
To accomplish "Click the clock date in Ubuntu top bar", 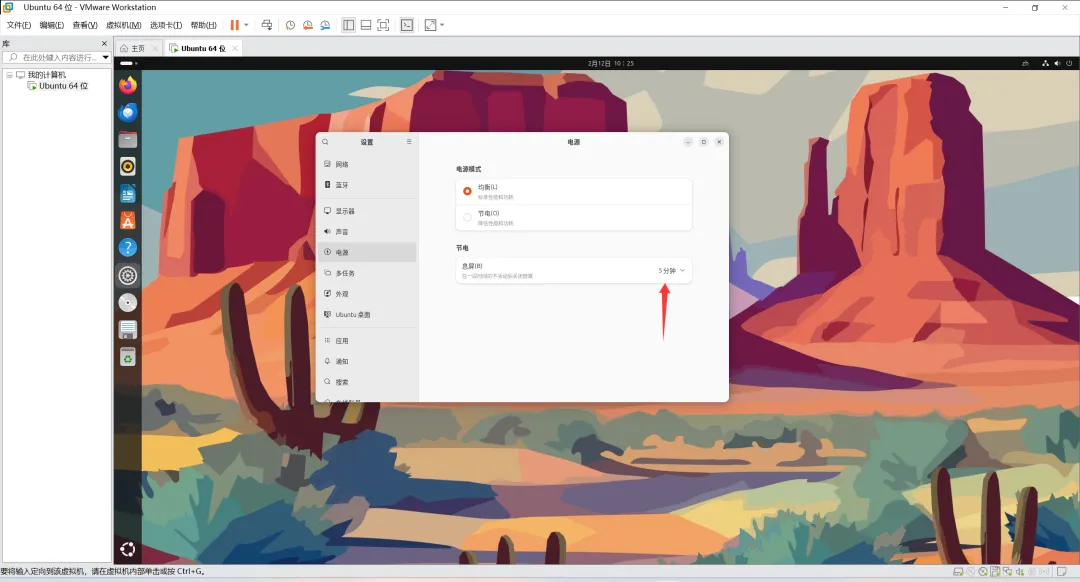I will tap(610, 63).
